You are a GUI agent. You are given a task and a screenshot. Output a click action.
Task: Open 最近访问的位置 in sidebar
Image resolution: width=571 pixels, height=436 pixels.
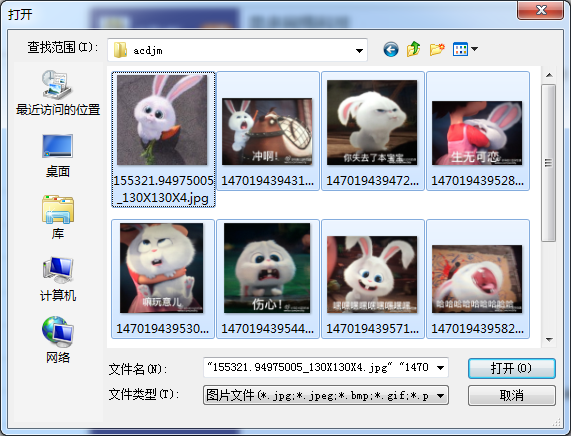tap(58, 93)
